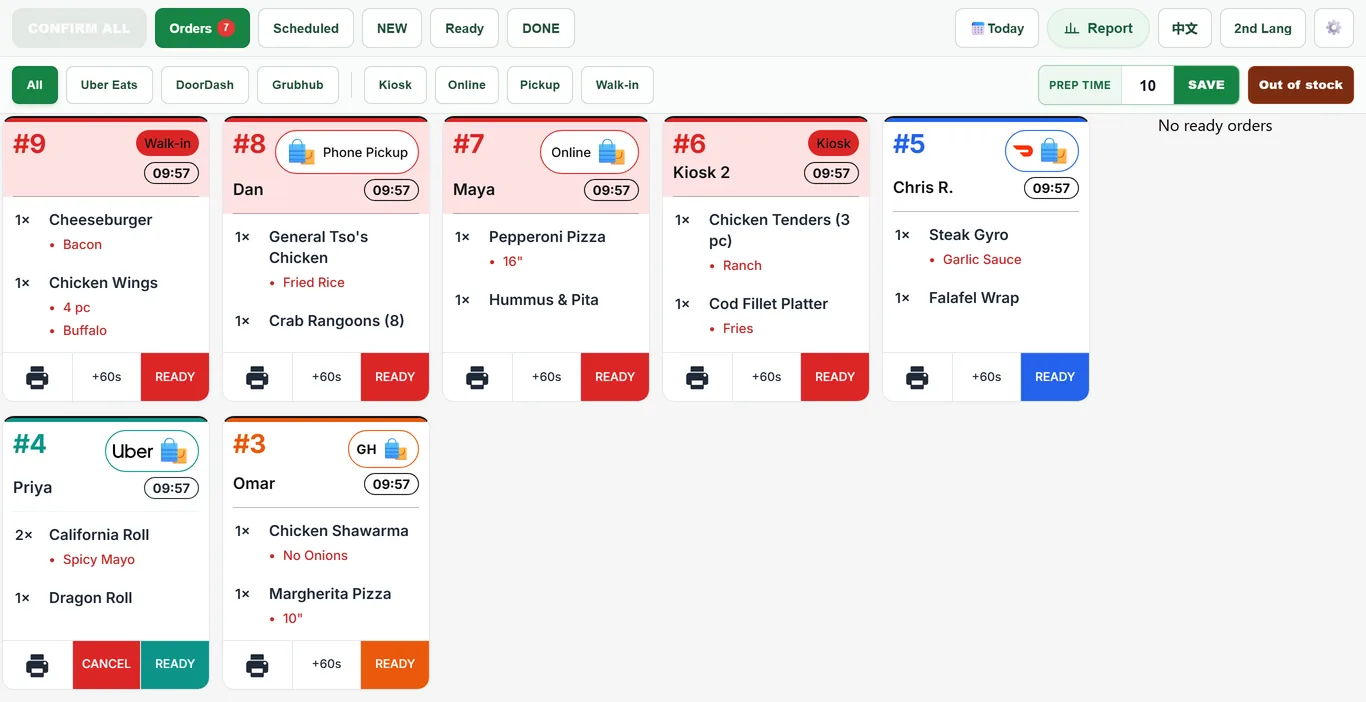Cancel Priya's order #4
This screenshot has width=1366, height=702.
pyautogui.click(x=106, y=664)
